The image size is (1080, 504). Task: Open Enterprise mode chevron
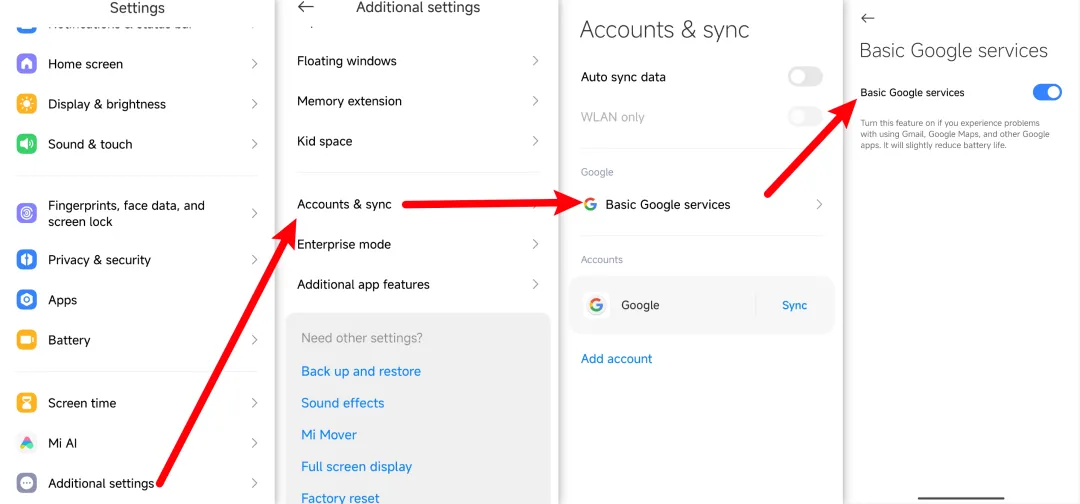pos(535,244)
